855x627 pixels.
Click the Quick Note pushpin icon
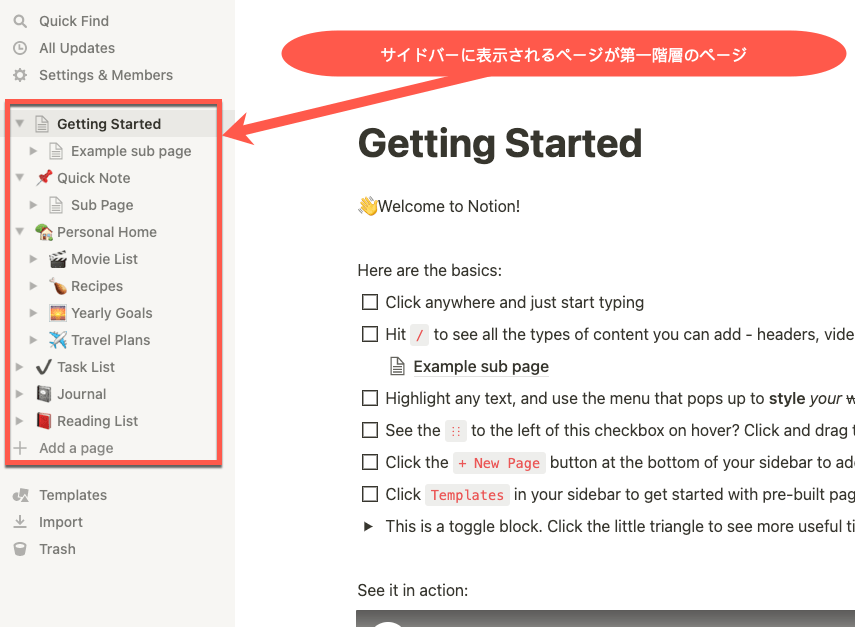(44, 178)
